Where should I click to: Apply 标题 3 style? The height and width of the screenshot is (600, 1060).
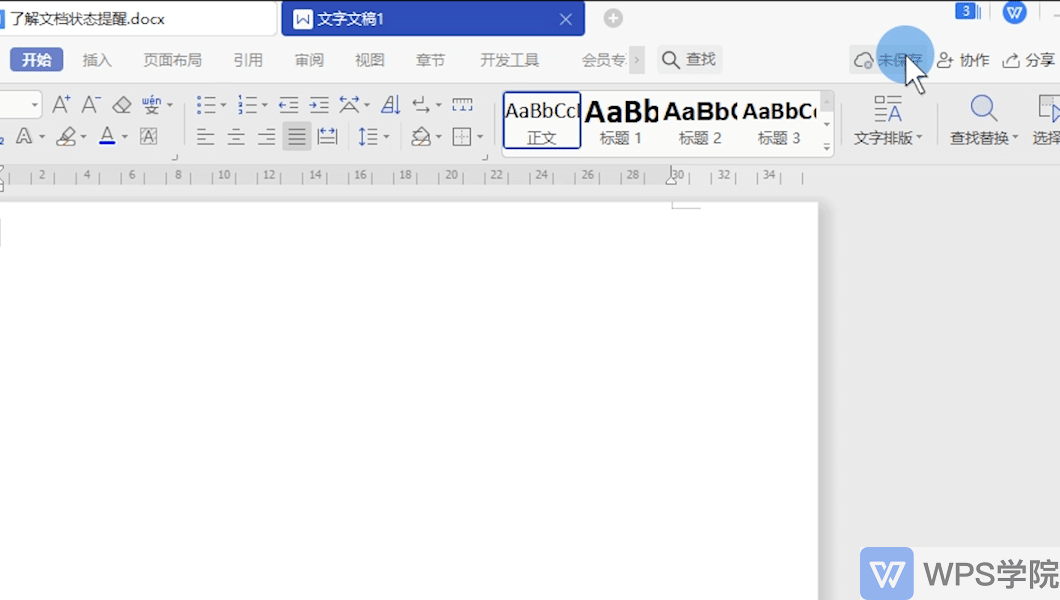click(779, 121)
